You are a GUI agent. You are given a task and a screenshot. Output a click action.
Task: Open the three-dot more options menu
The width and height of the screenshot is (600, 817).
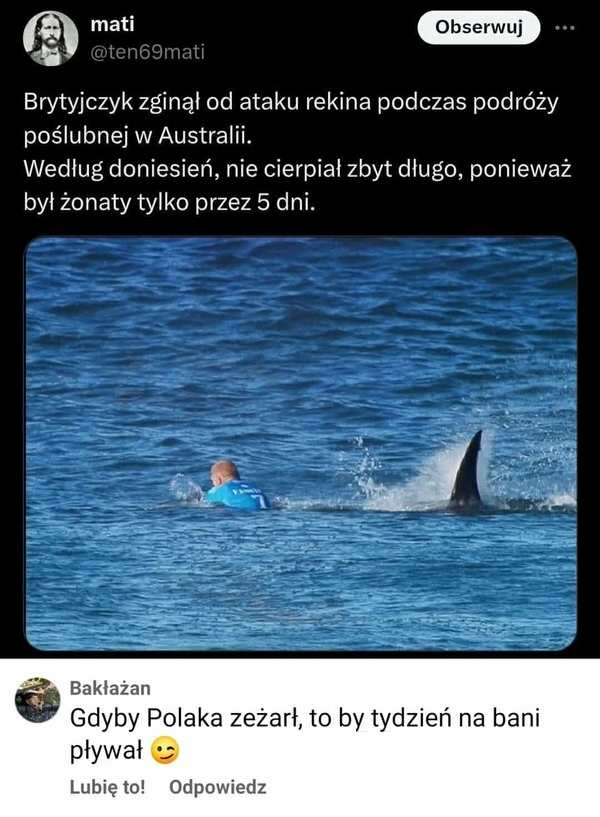click(x=565, y=28)
